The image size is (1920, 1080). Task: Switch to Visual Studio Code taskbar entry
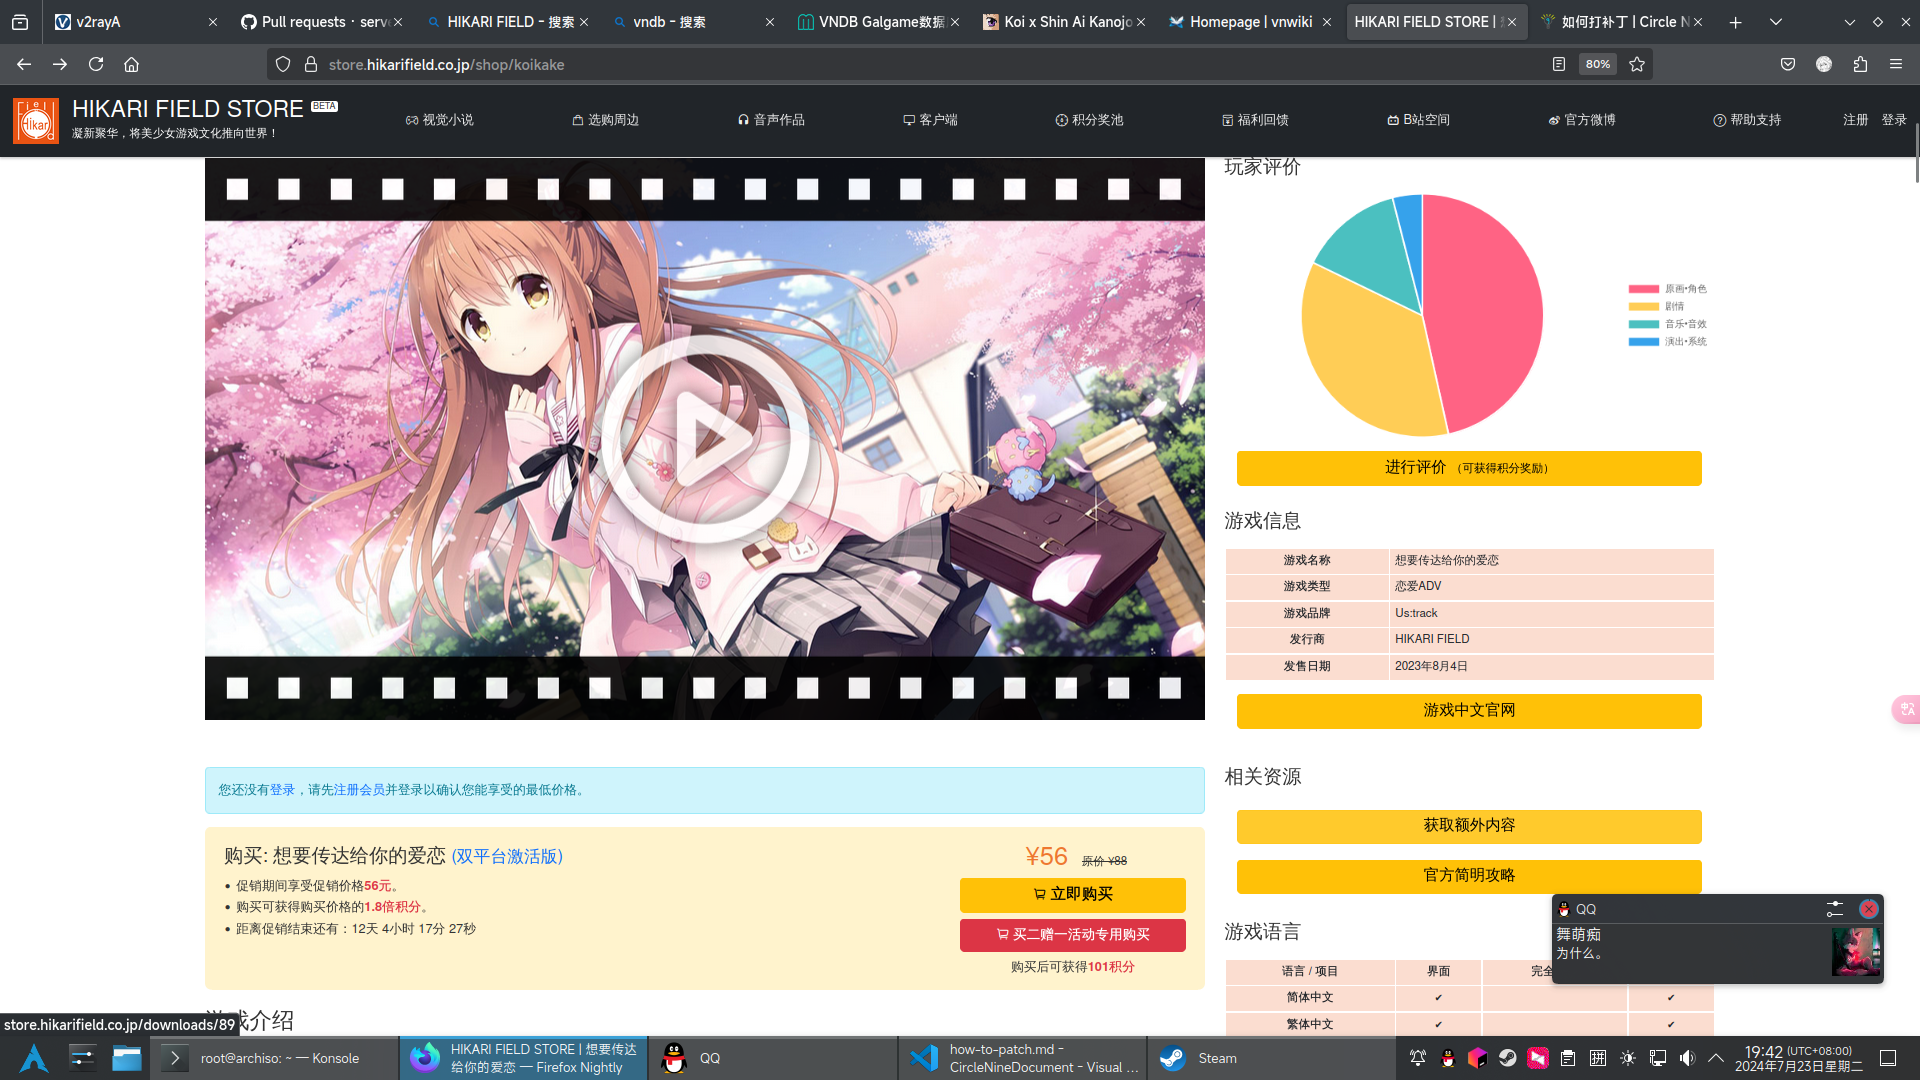(x=1022, y=1058)
